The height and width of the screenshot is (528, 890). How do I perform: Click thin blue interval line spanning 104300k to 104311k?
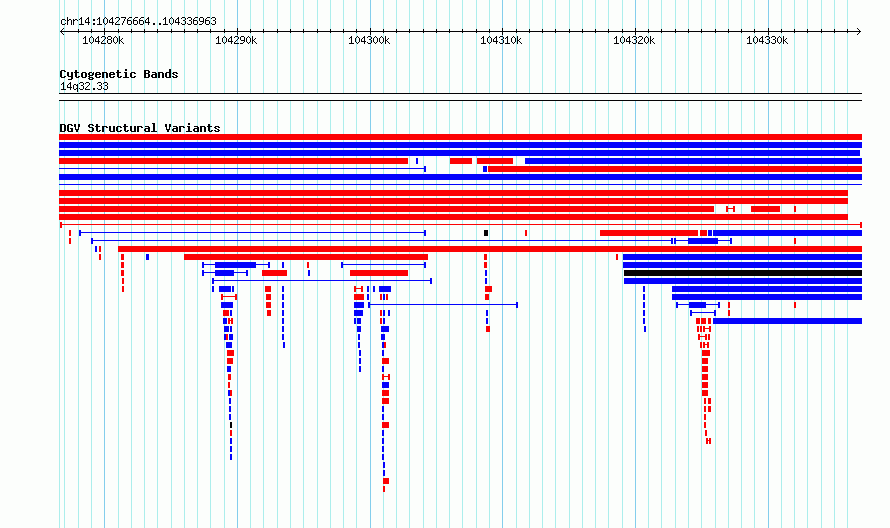[x=443, y=305]
